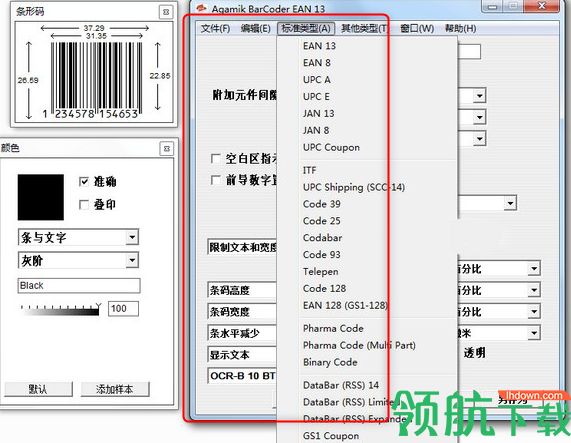Image resolution: width=571 pixels, height=443 pixels.
Task: Close the 标准类型(A) menu
Action: [306, 28]
